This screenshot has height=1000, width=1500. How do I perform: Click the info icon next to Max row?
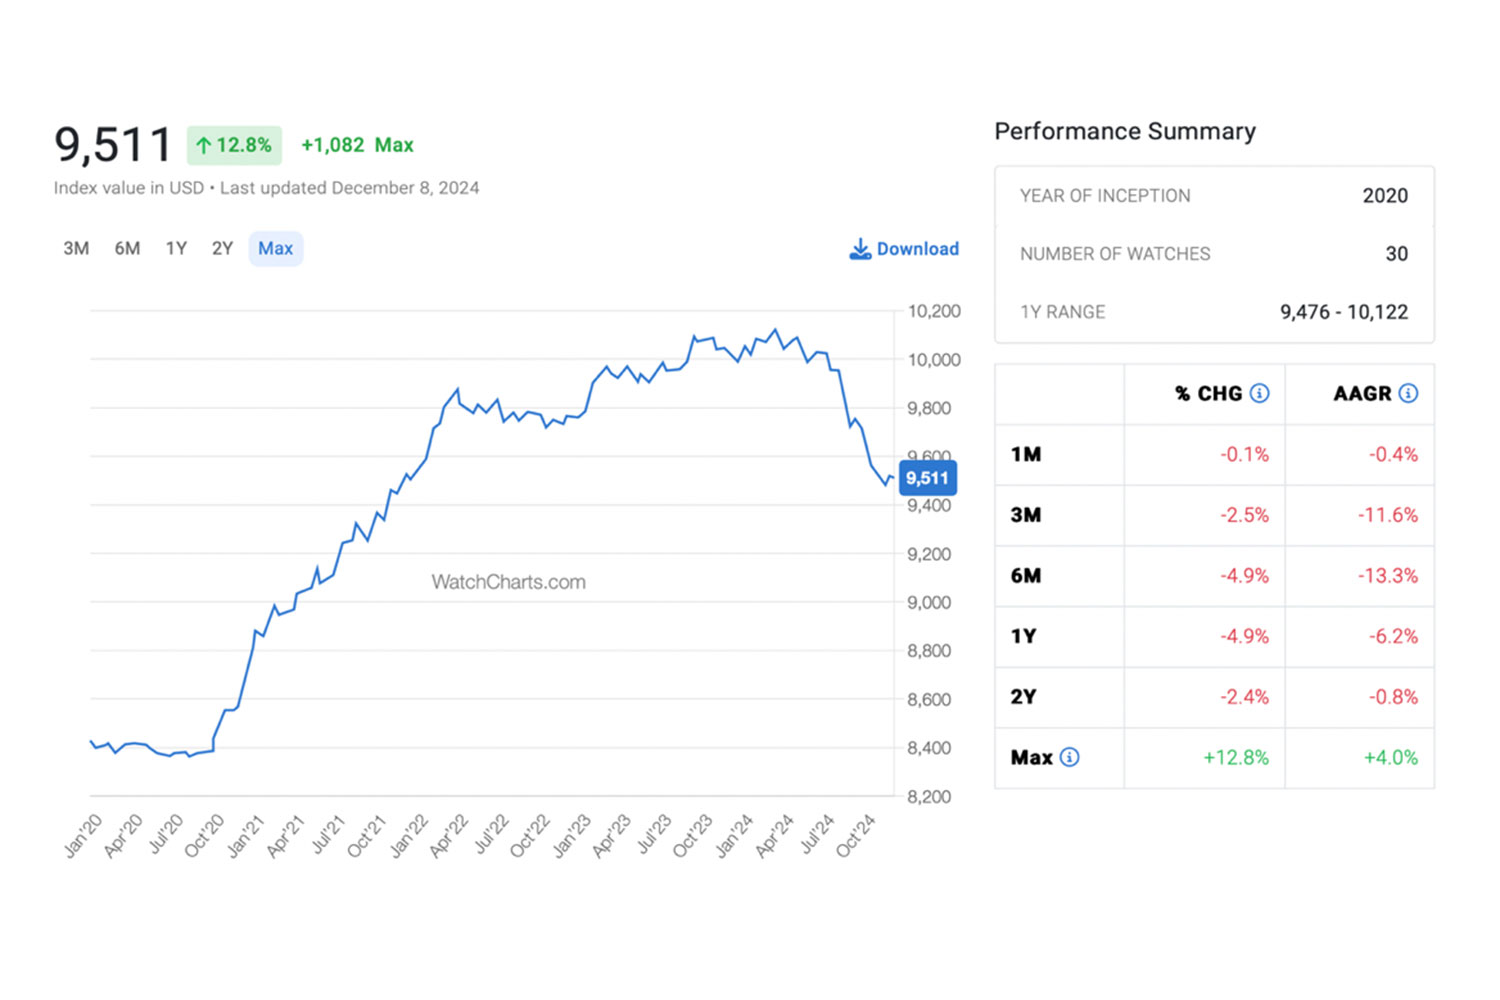tap(1069, 757)
